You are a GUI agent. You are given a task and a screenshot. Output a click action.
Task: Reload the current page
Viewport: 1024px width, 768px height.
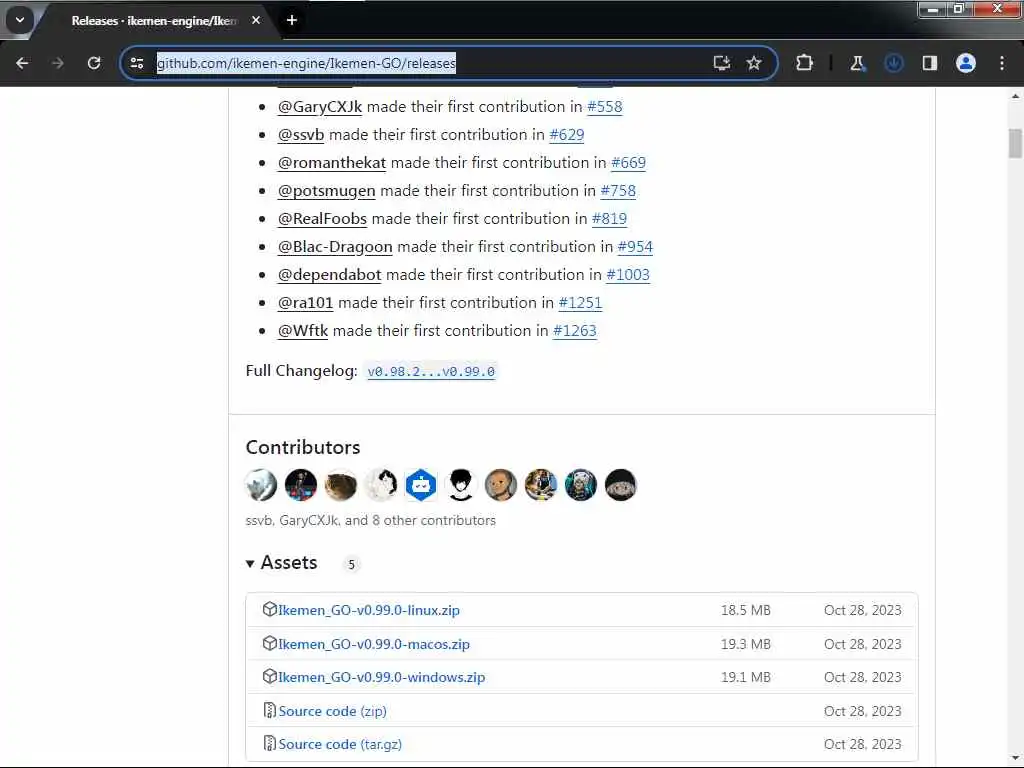(x=94, y=63)
